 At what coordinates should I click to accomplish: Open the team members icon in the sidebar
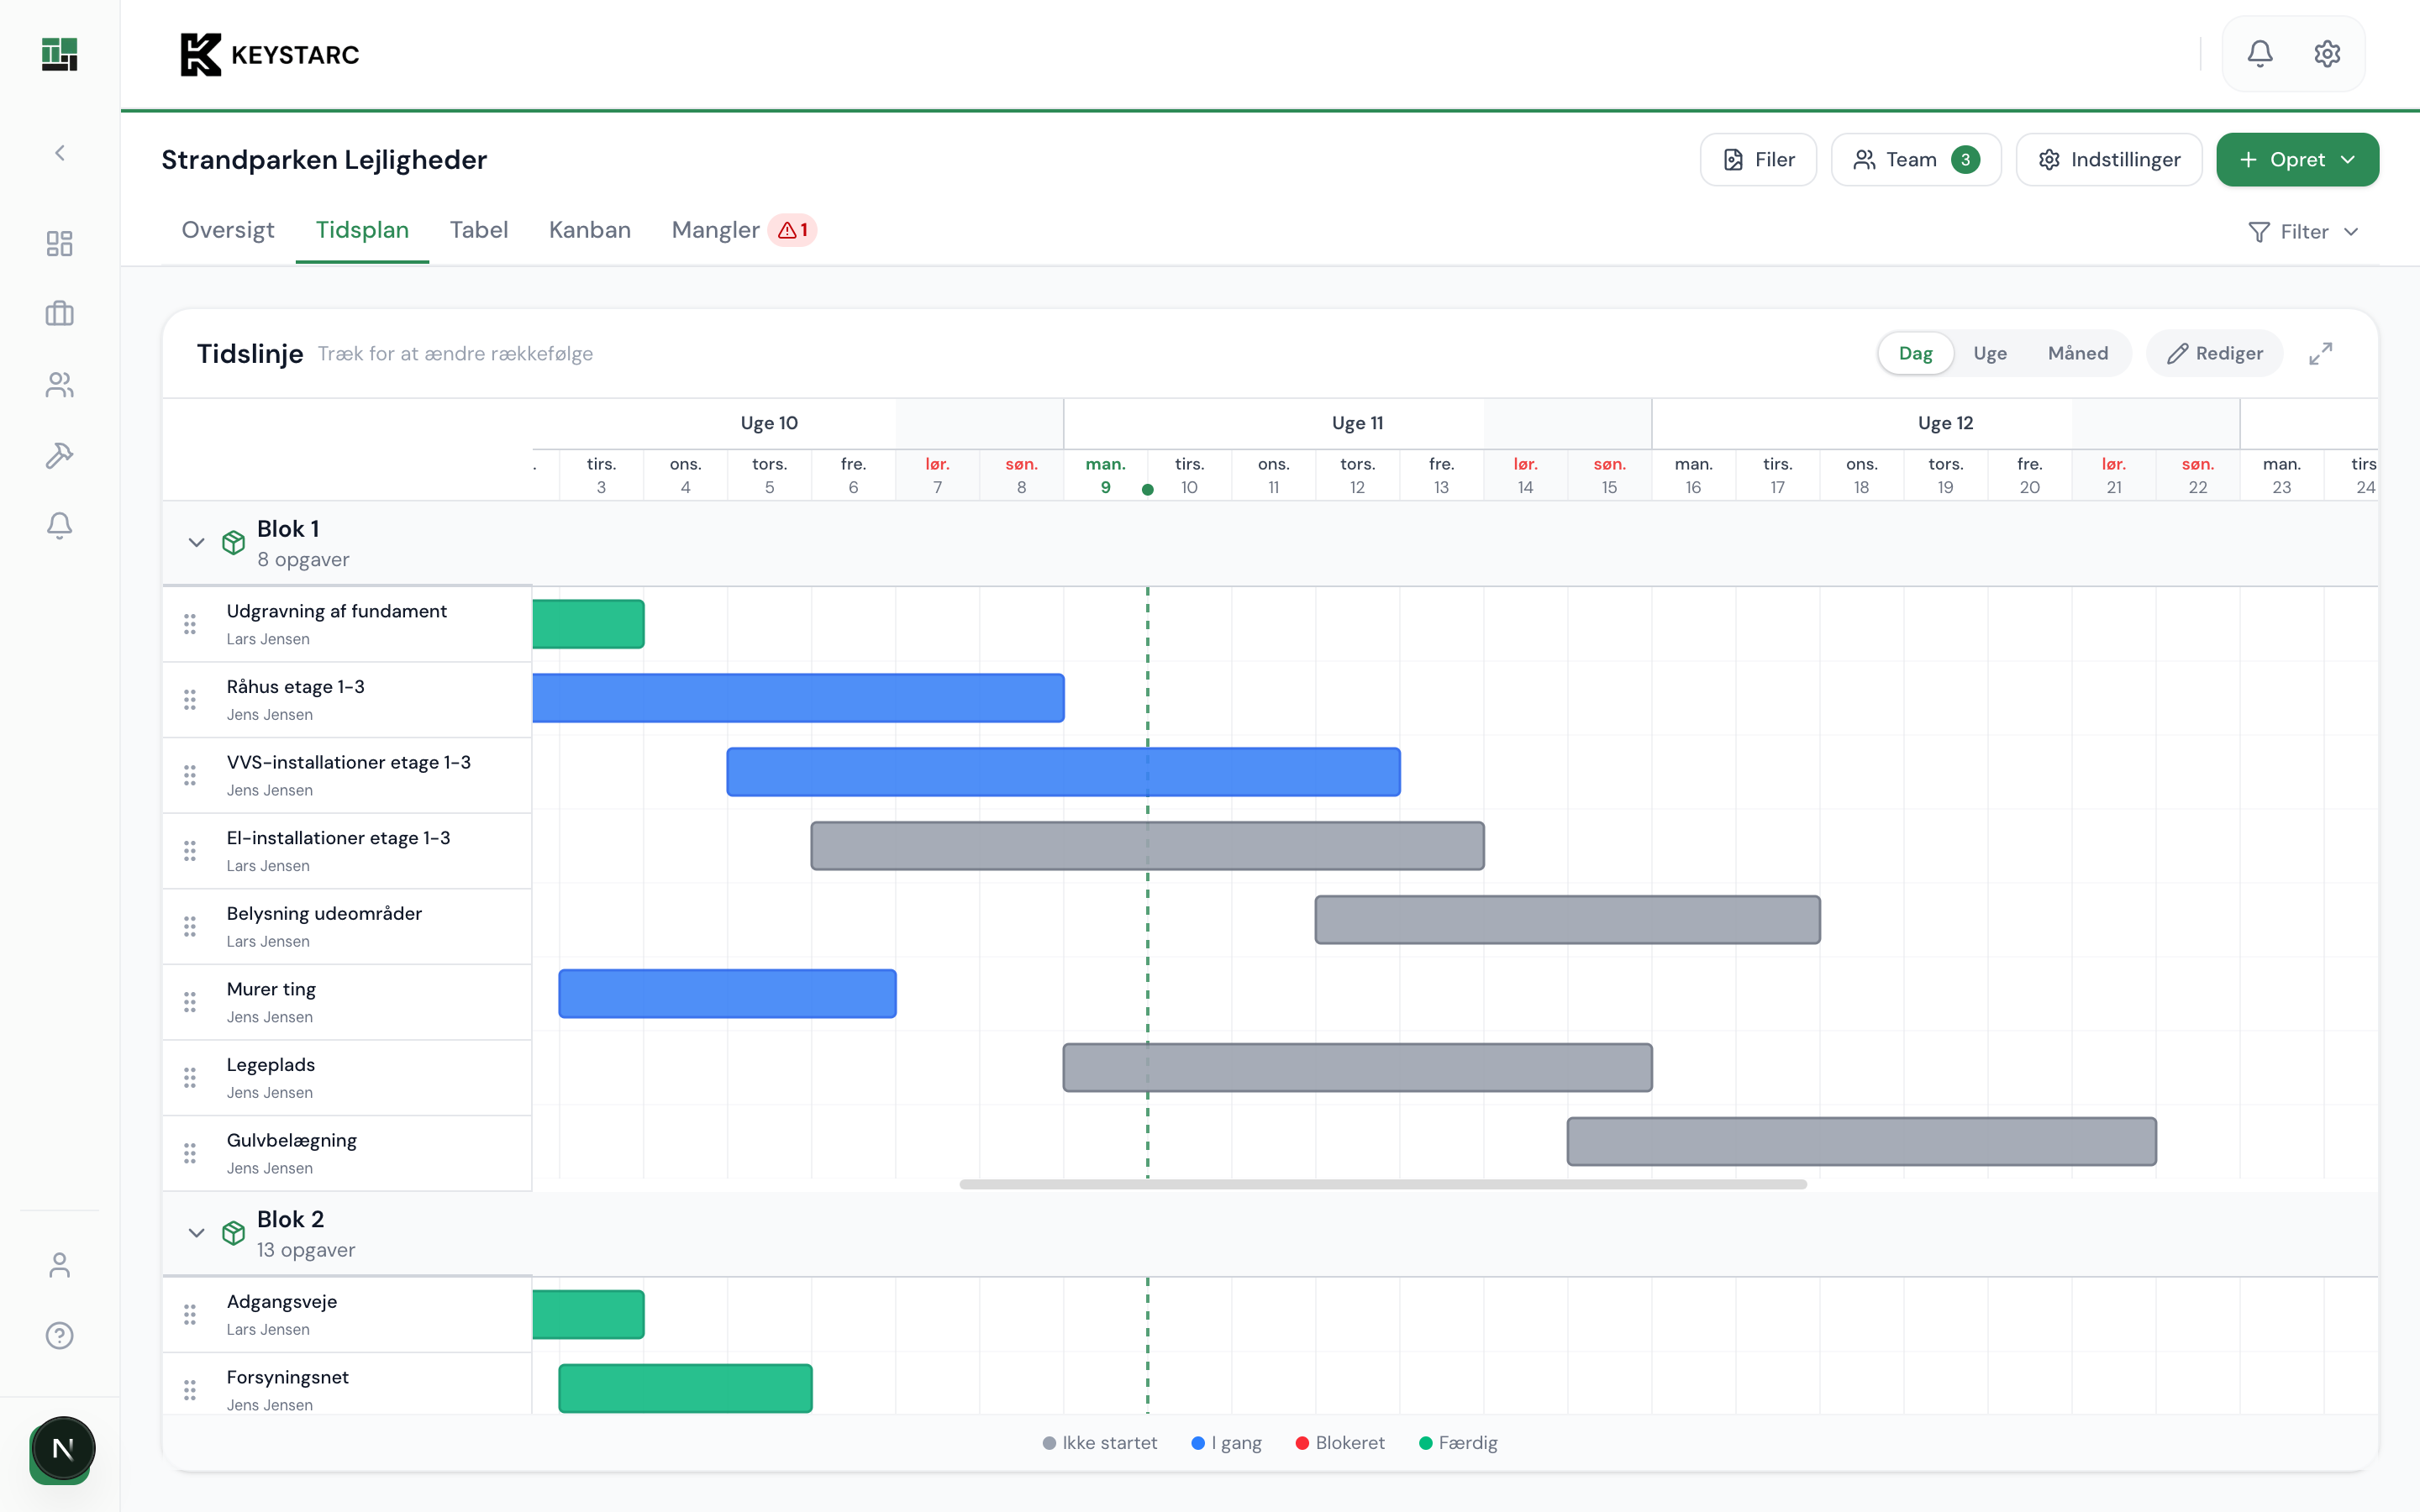coord(59,385)
